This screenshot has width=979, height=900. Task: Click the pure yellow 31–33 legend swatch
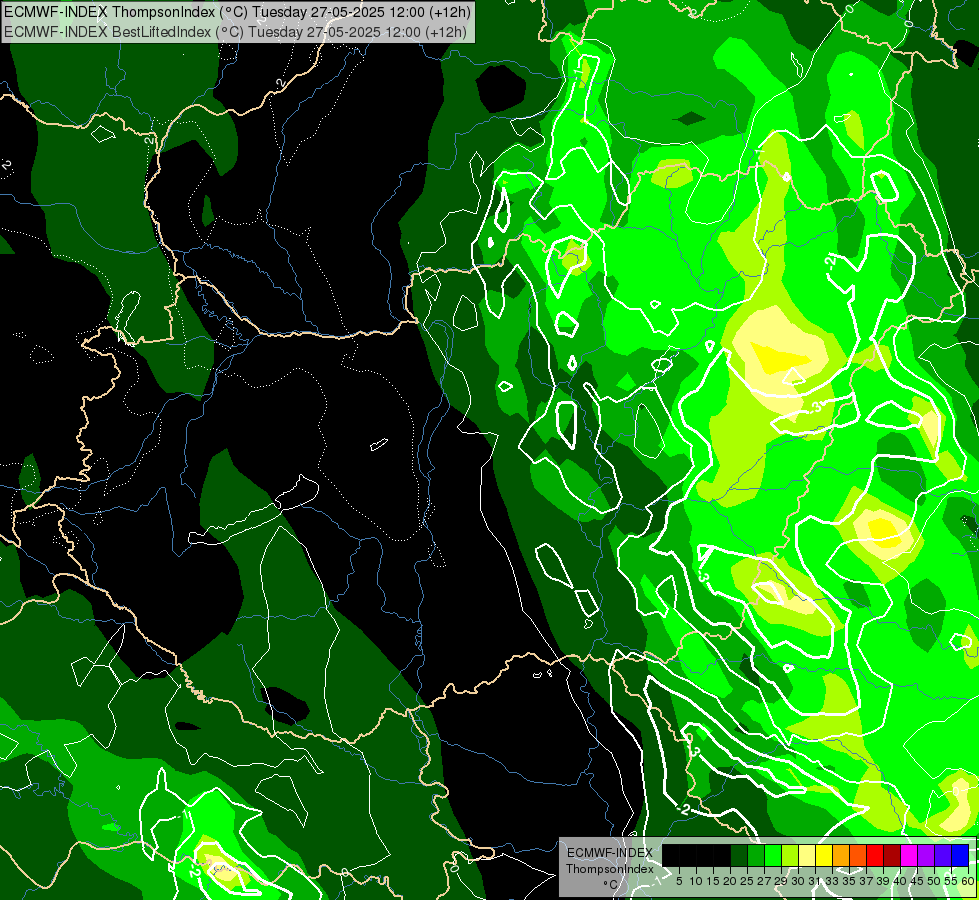click(x=824, y=855)
